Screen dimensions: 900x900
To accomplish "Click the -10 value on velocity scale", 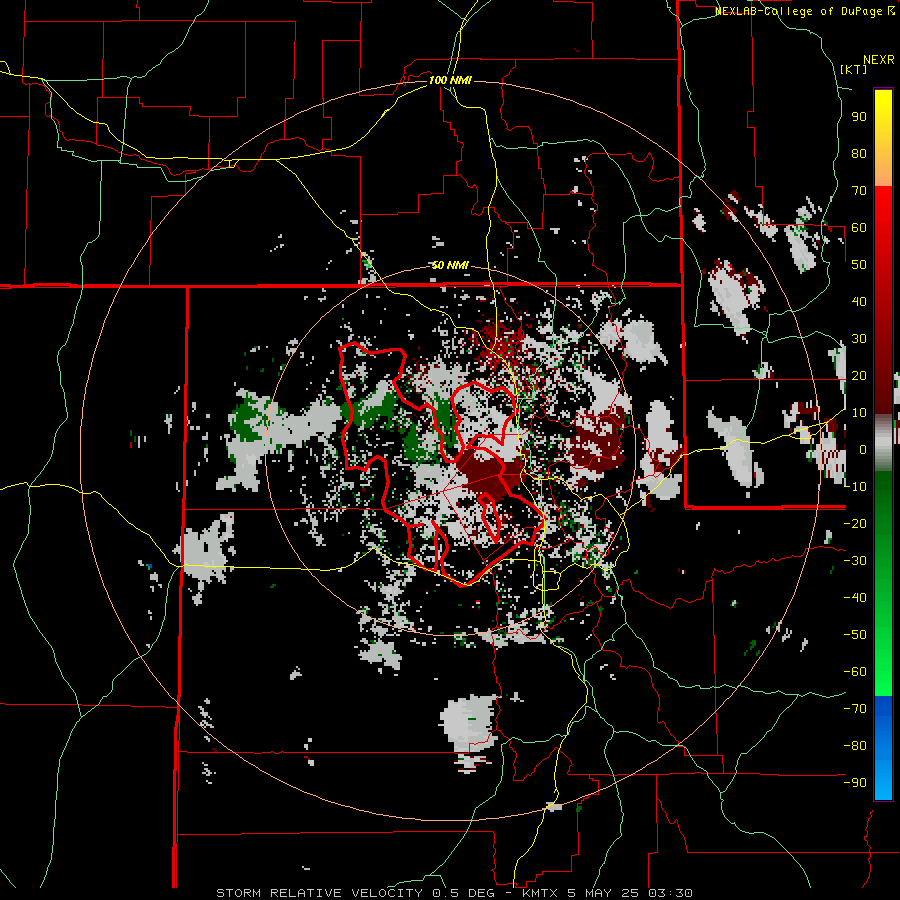I will pos(855,487).
